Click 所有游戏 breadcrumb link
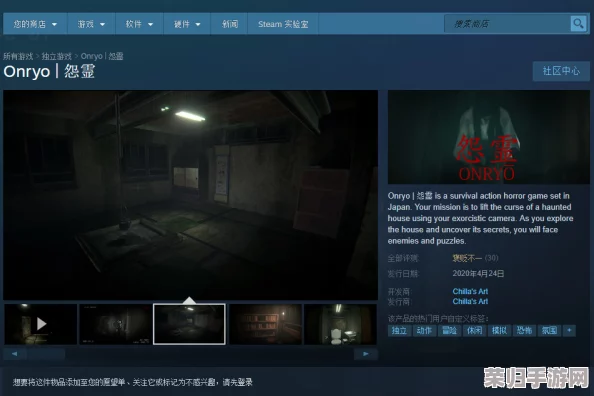Image resolution: width=594 pixels, height=396 pixels. tap(18, 56)
